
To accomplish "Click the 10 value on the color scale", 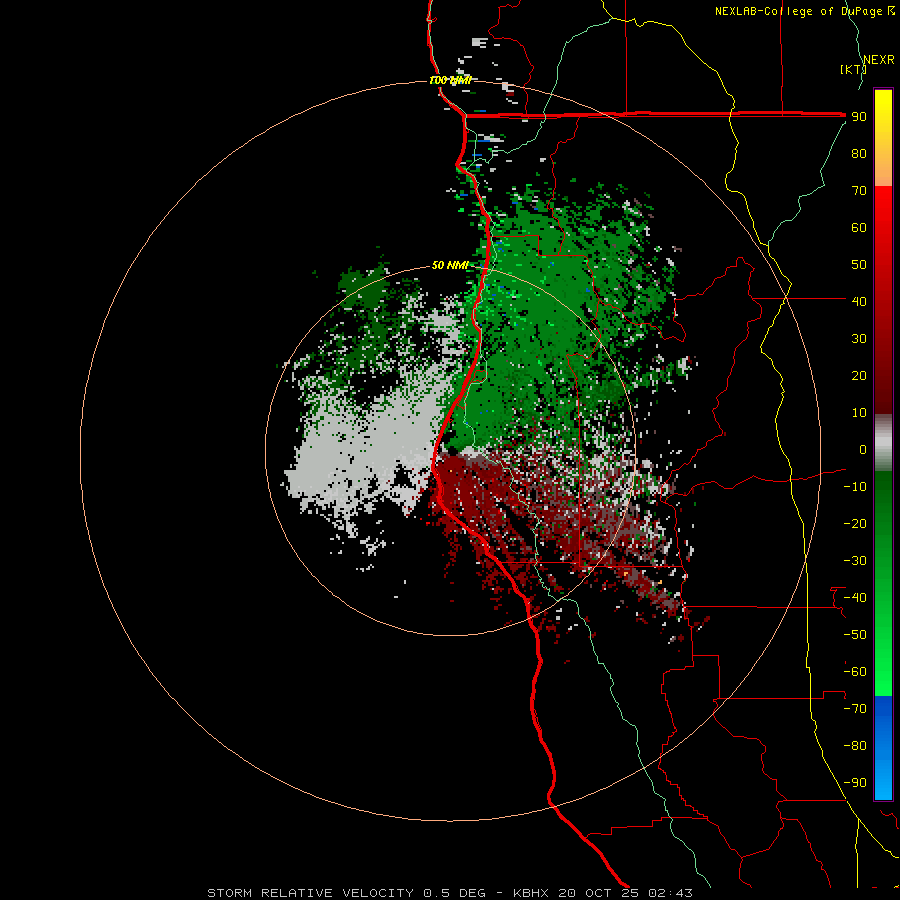I will pyautogui.click(x=859, y=413).
